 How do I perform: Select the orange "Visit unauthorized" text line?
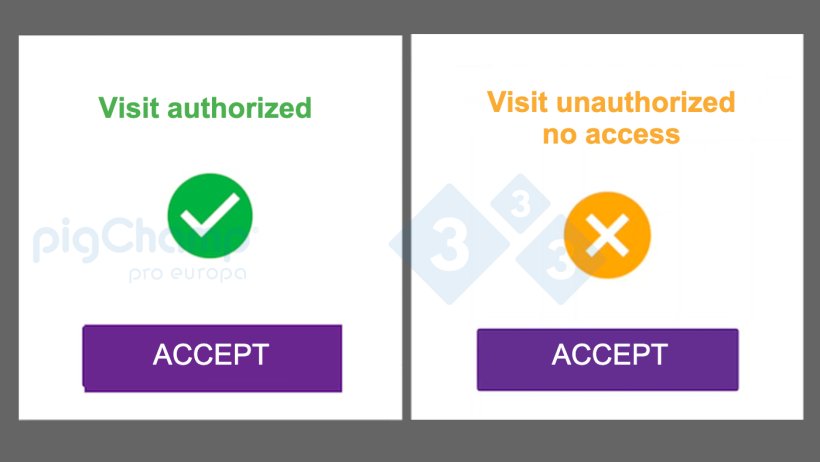pos(611,102)
